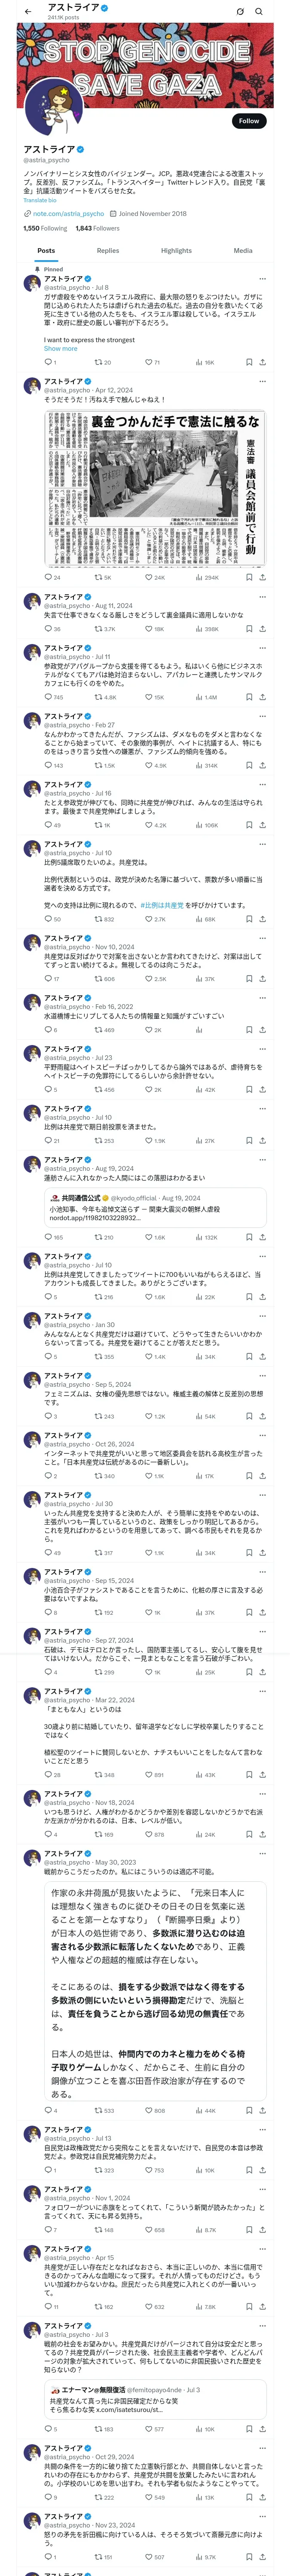Open more options on the pinned post
Image resolution: width=290 pixels, height=2576 pixels.
coord(262,279)
